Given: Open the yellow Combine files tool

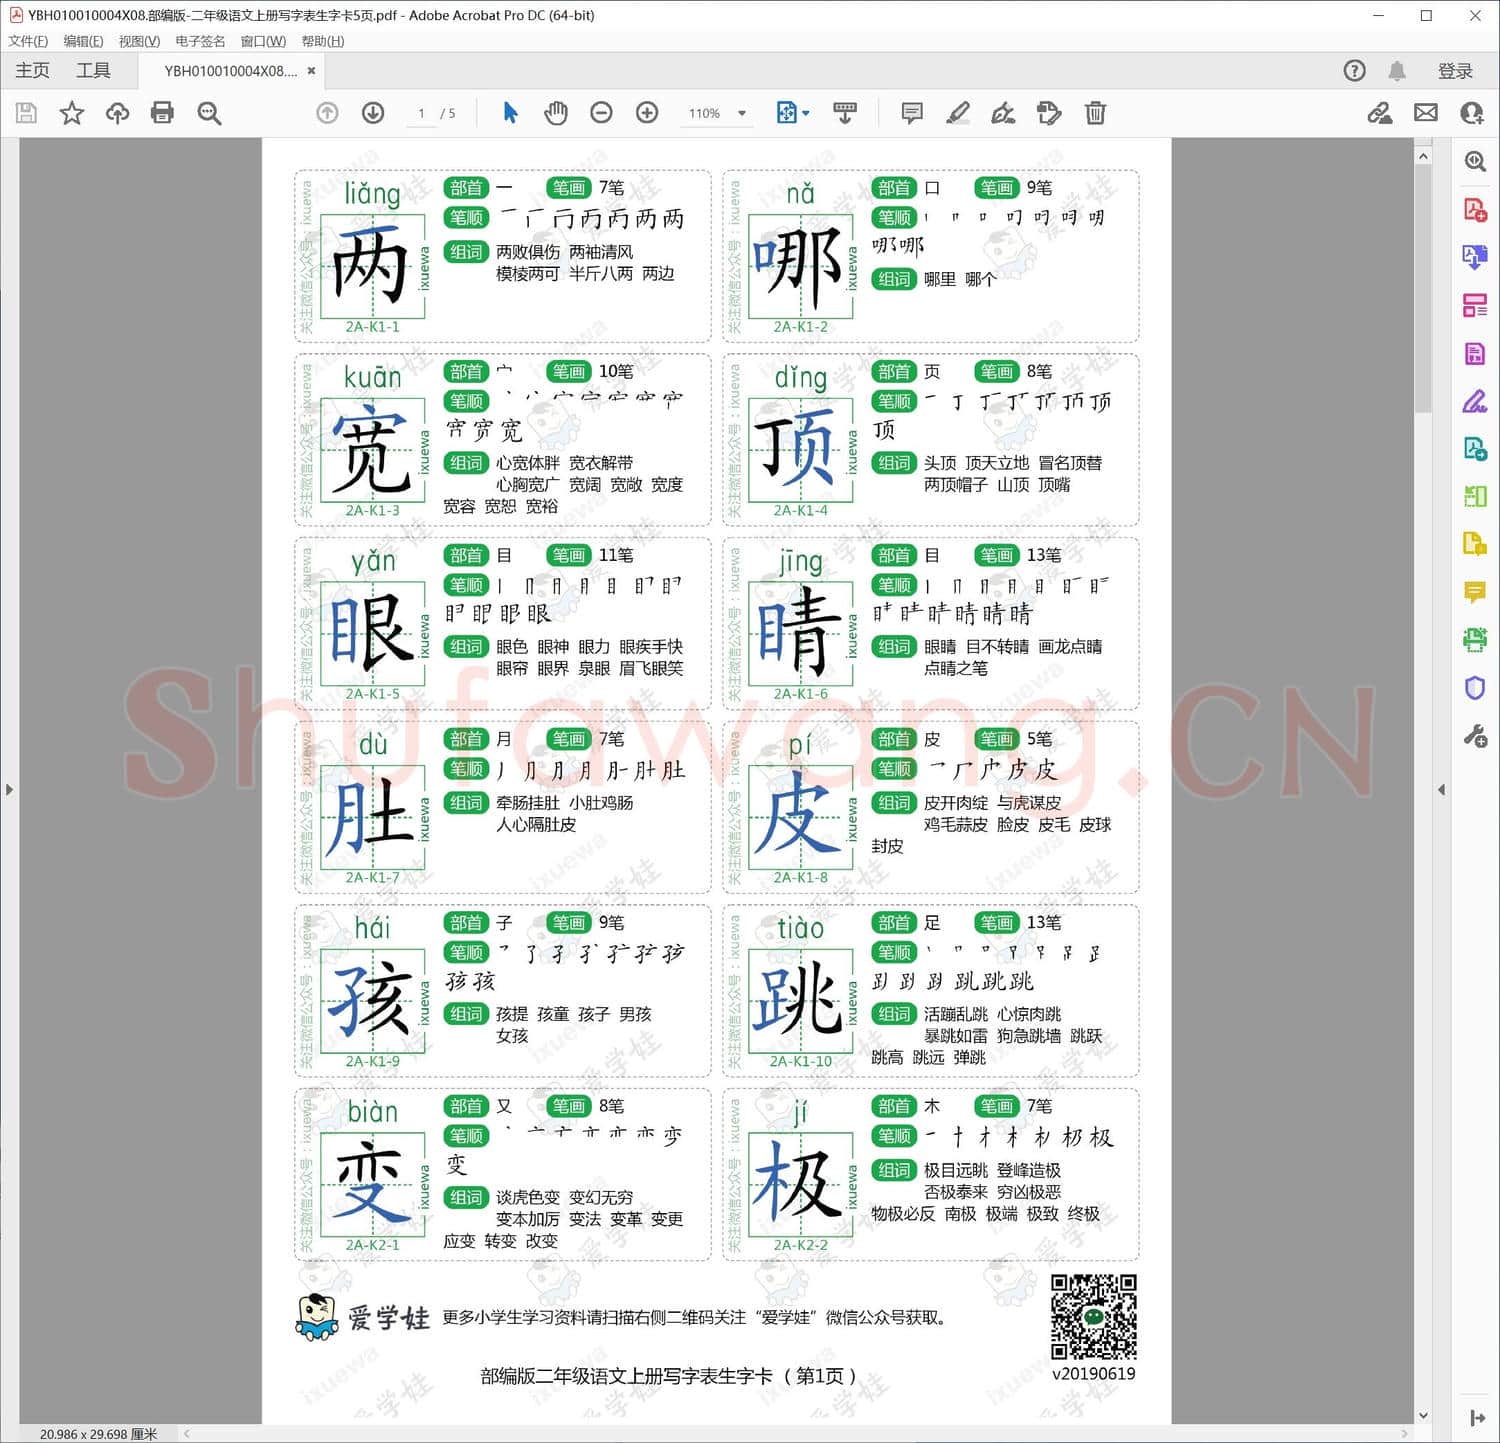Looking at the screenshot, I should point(1475,544).
